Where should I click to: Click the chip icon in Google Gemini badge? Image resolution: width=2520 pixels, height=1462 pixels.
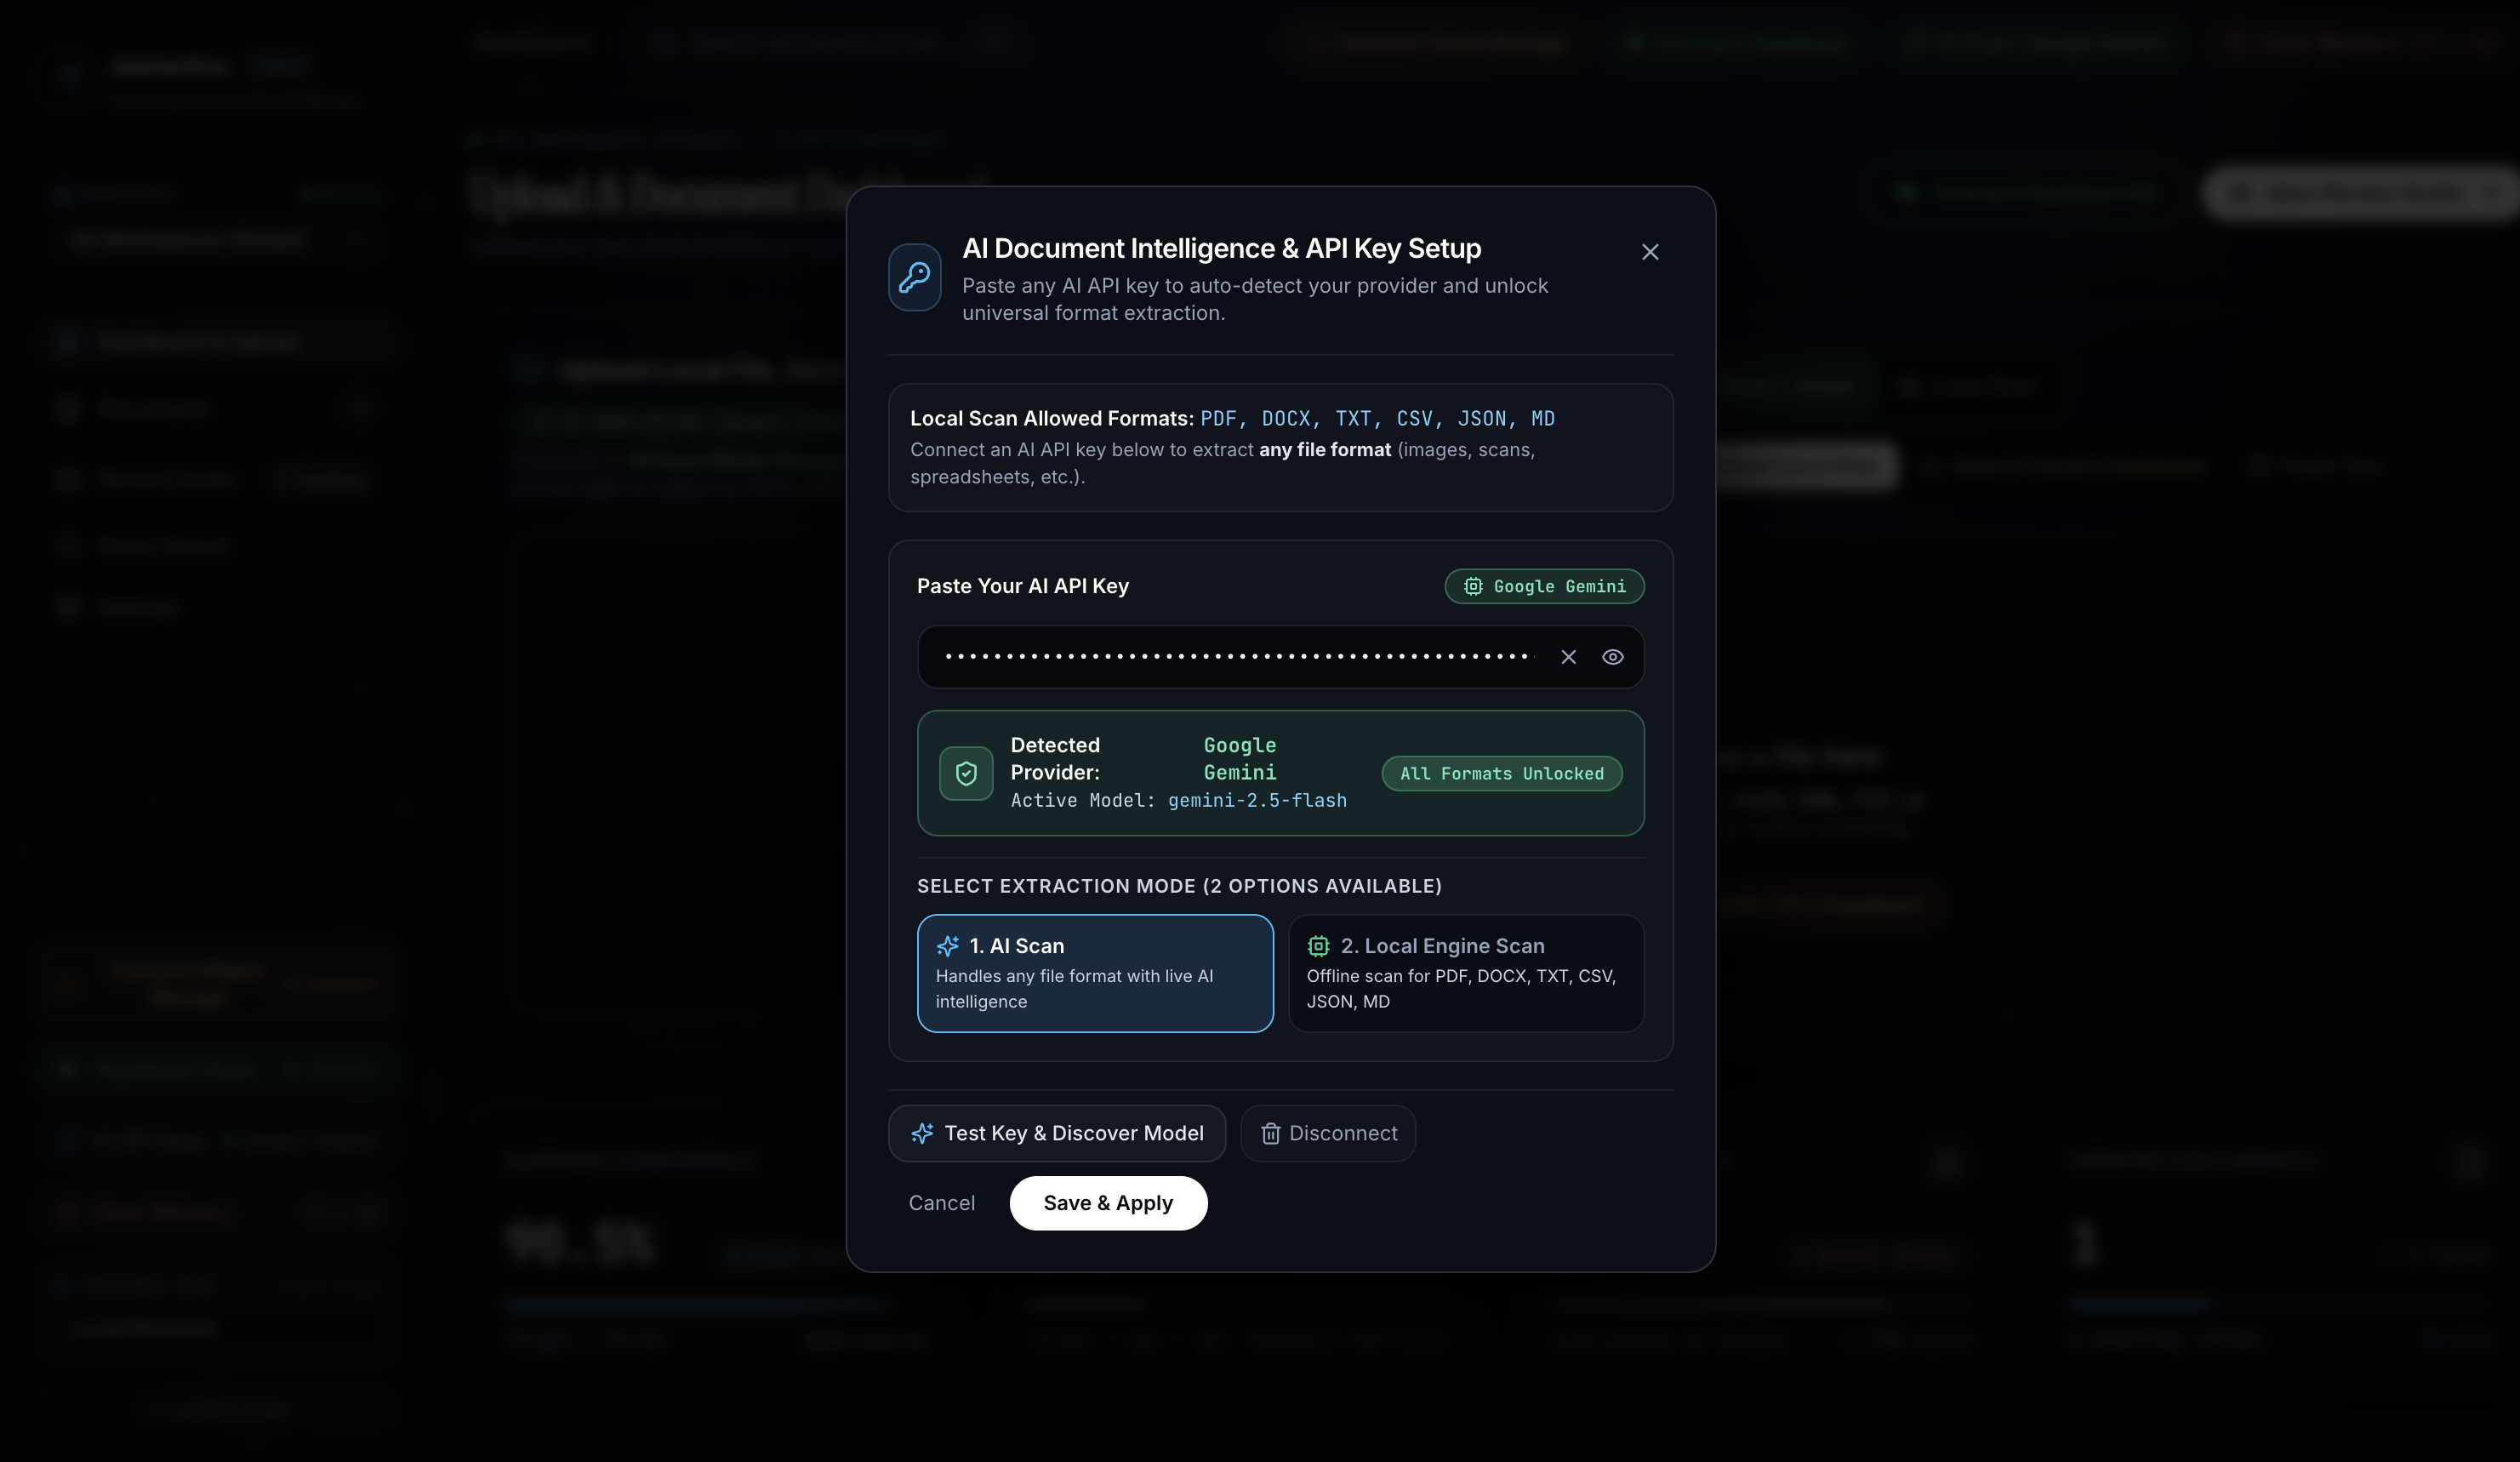point(1473,586)
